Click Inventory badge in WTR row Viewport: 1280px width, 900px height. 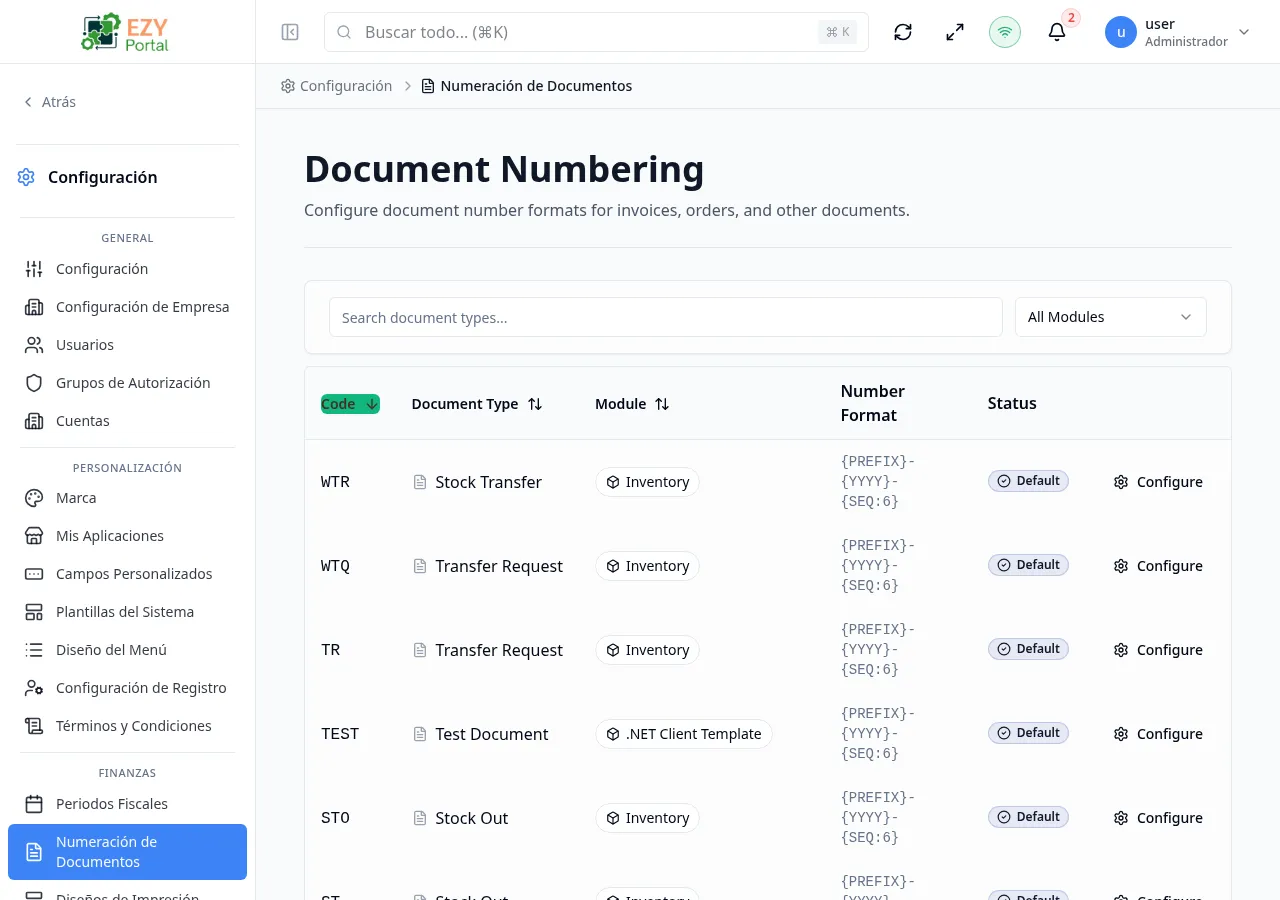[x=647, y=482]
